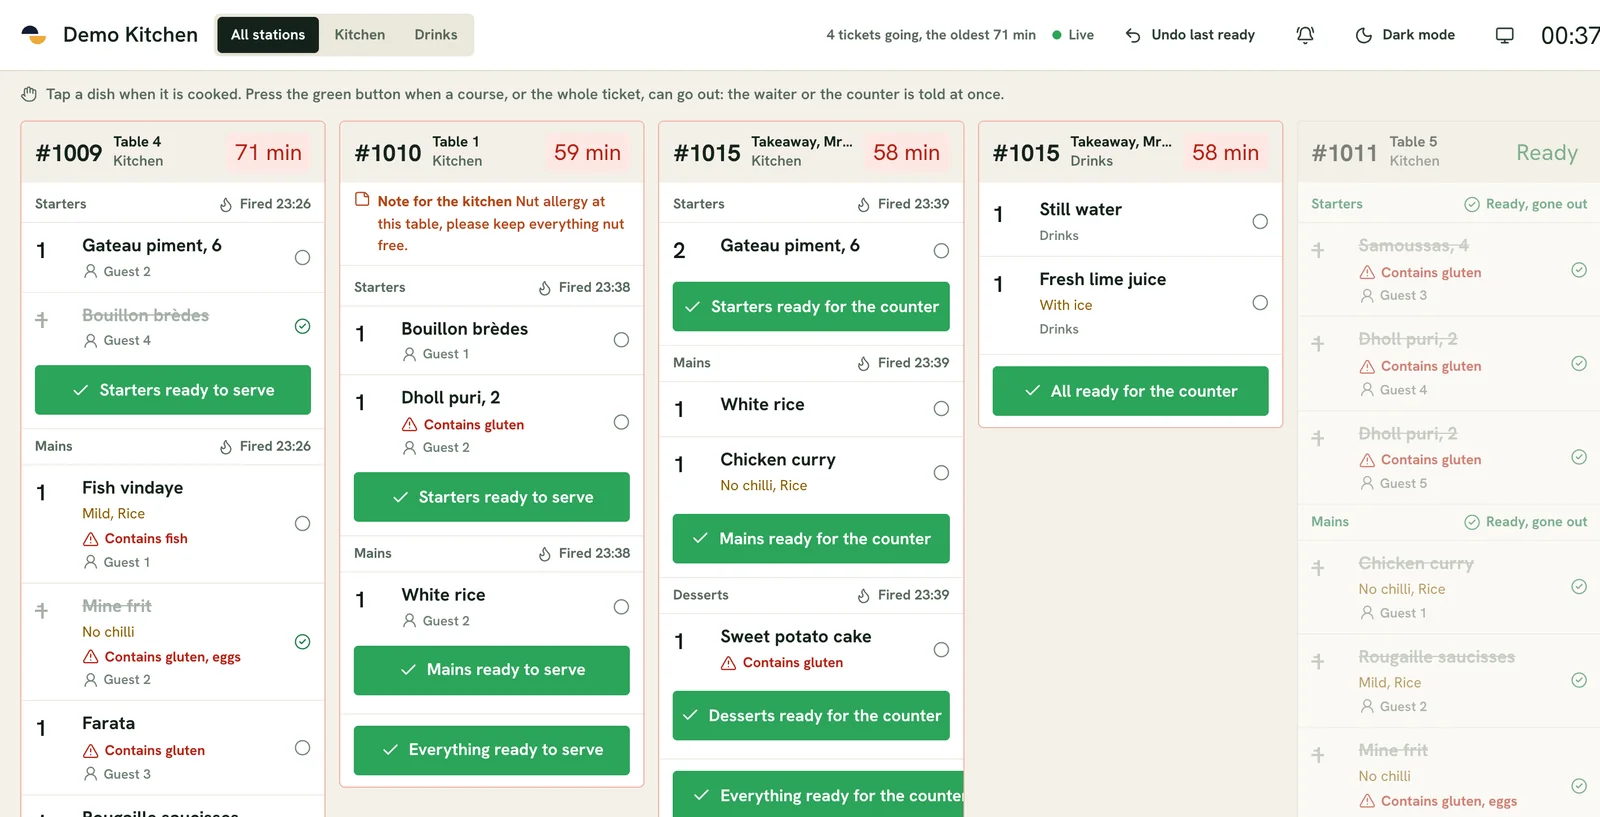Click Mains ready for the counter
The height and width of the screenshot is (817, 1600).
(811, 539)
